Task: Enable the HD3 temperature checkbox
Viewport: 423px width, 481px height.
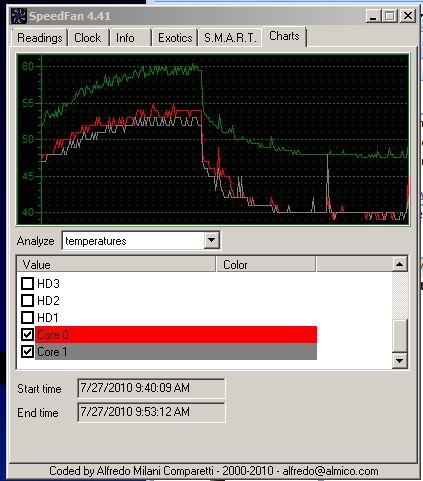Action: 27,284
